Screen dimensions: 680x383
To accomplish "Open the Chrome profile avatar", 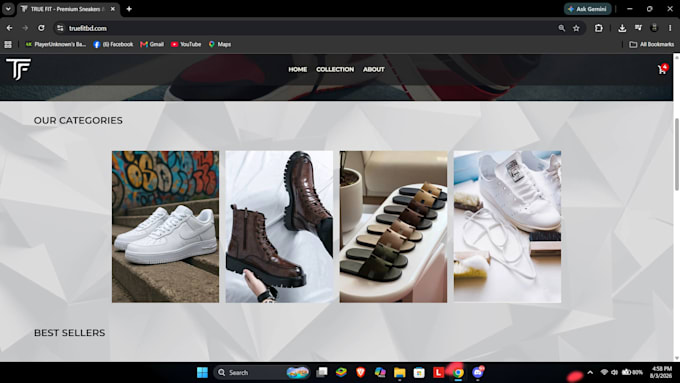I will tap(654, 28).
